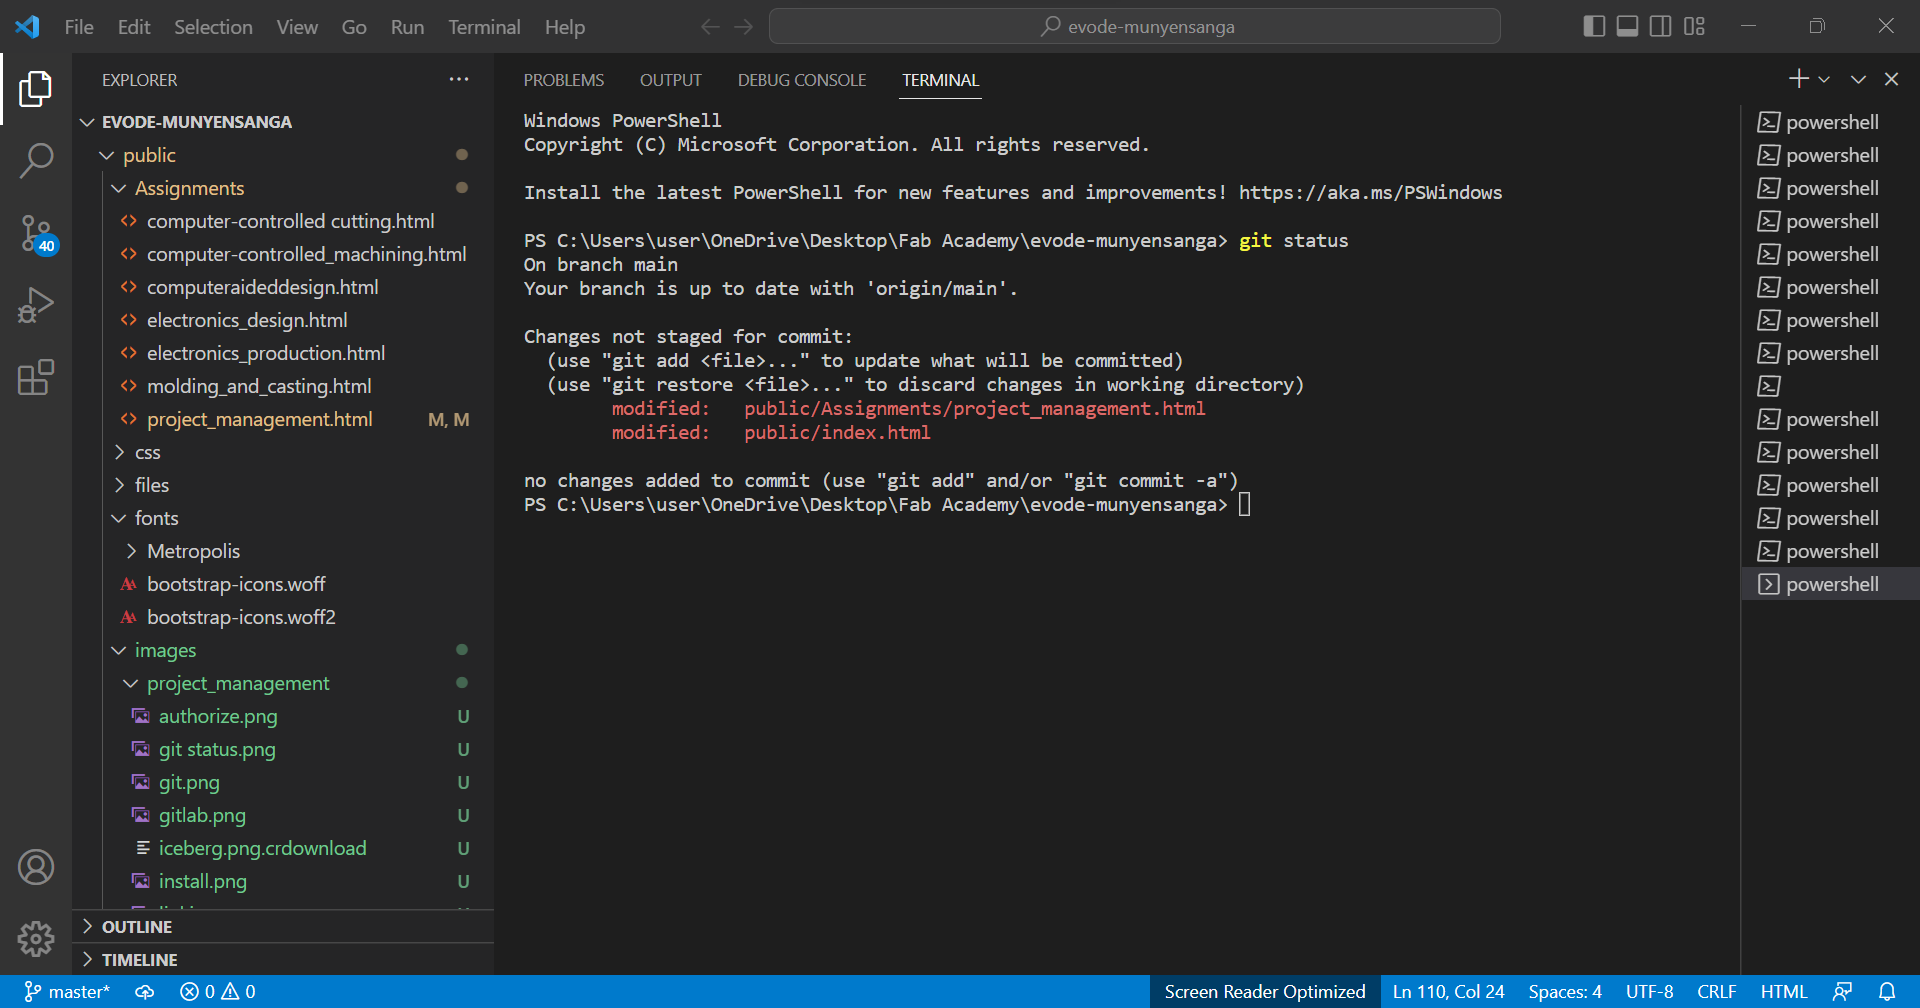Open the Extensions view icon
The width and height of the screenshot is (1920, 1008).
36,377
